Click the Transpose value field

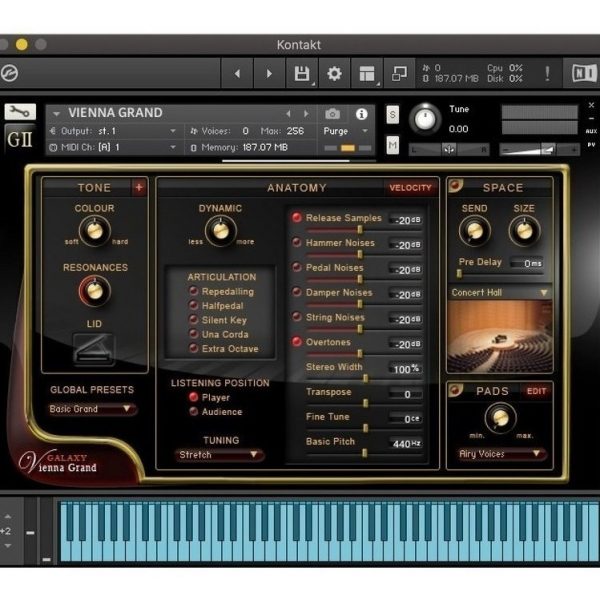point(406,394)
